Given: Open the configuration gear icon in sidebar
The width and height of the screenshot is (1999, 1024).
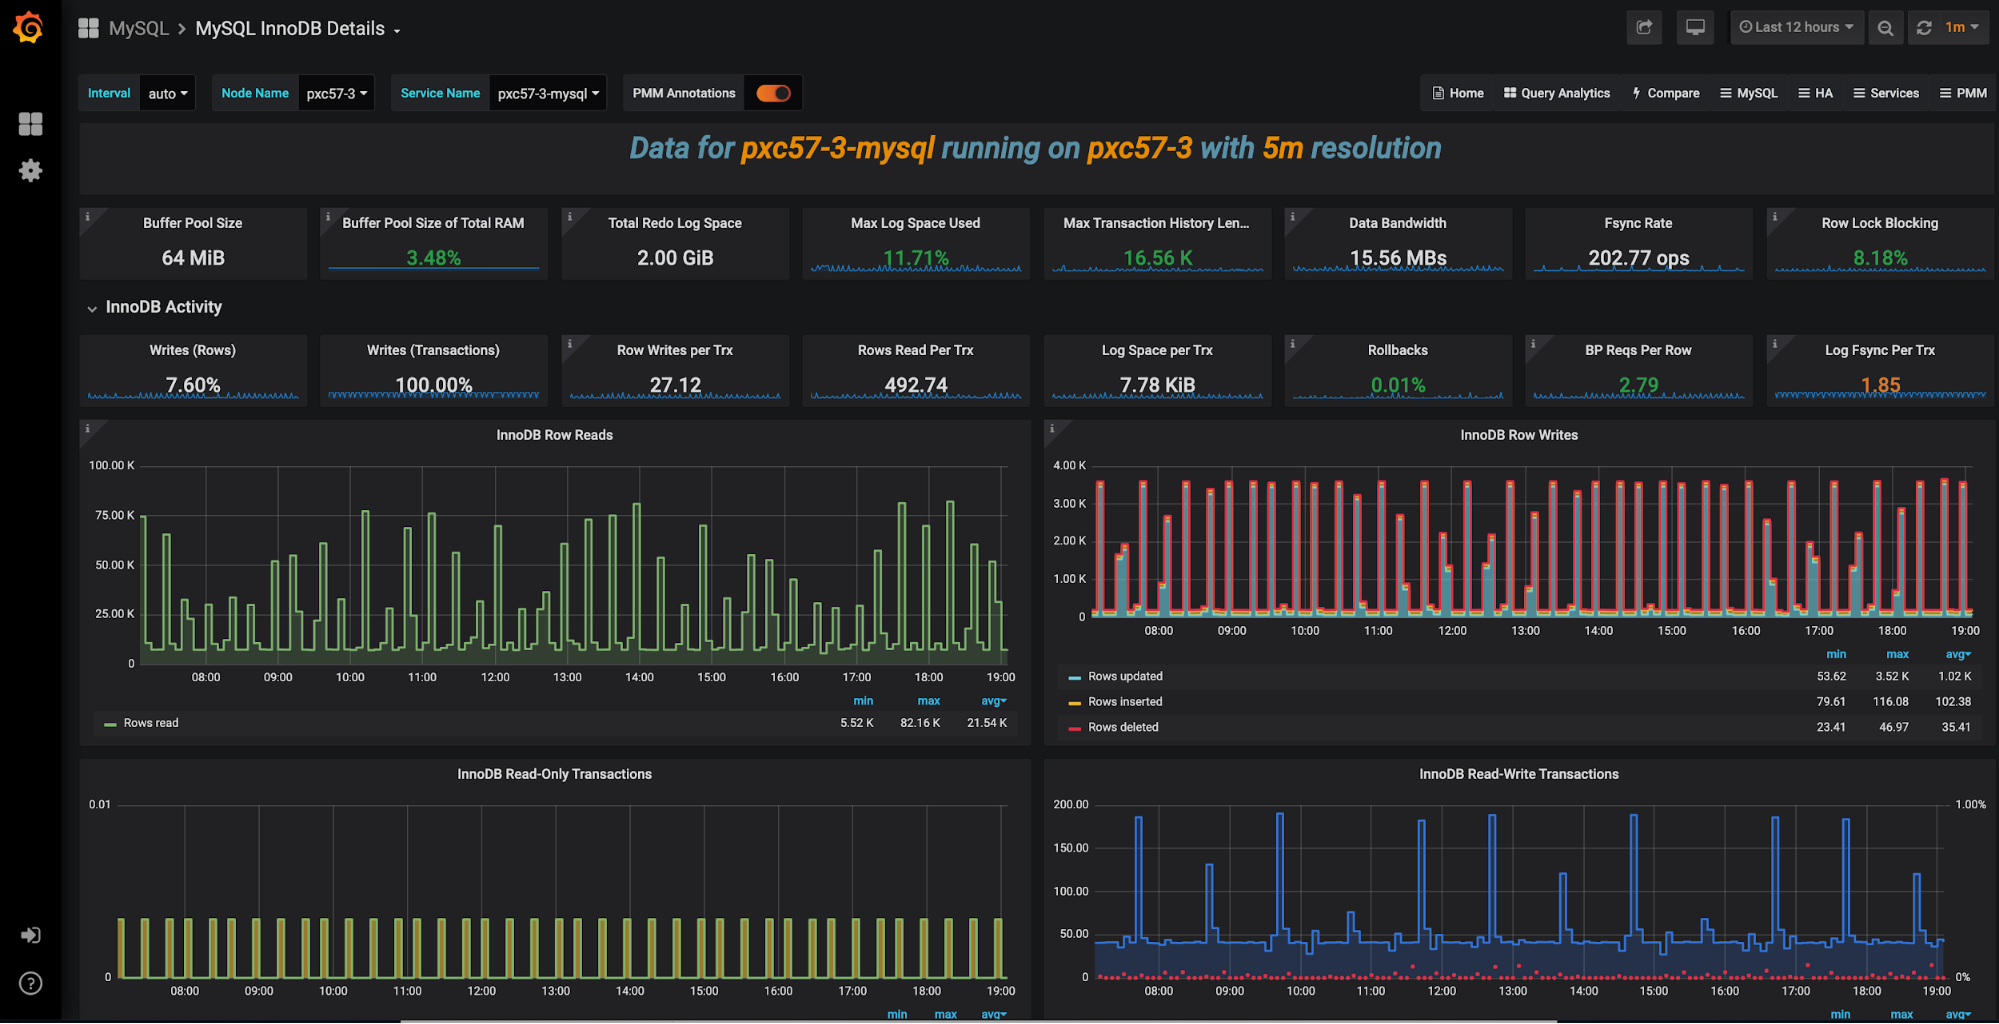Looking at the screenshot, I should (x=31, y=171).
